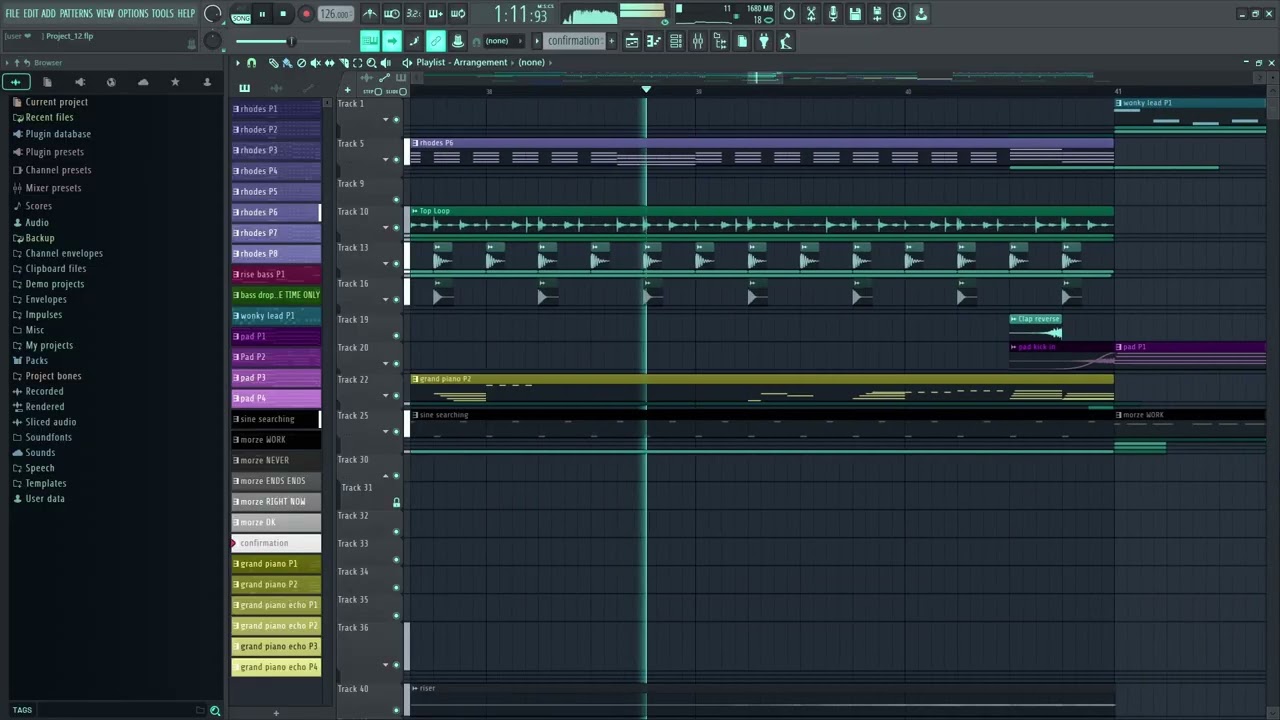Open the Plugin picker plug icon
Image resolution: width=1280 pixels, height=720 pixels.
coord(764,41)
